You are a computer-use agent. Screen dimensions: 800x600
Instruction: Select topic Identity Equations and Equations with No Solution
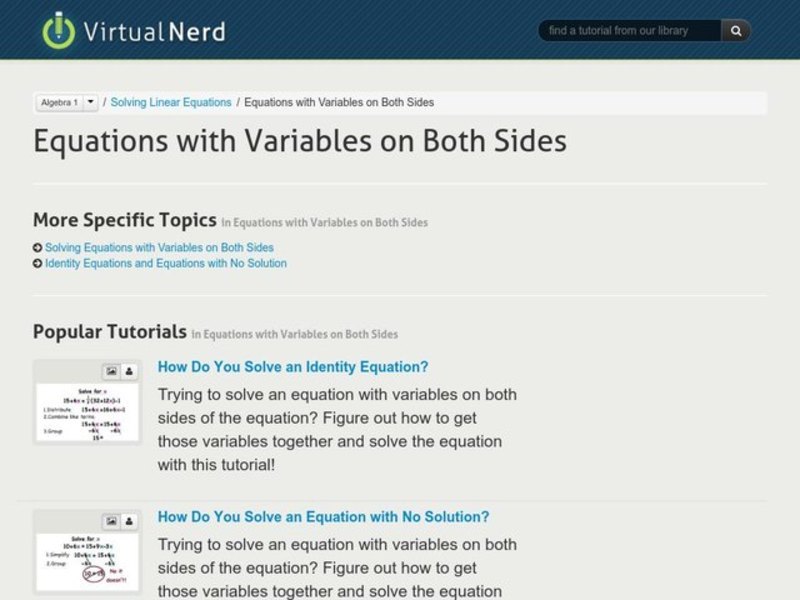click(x=166, y=263)
